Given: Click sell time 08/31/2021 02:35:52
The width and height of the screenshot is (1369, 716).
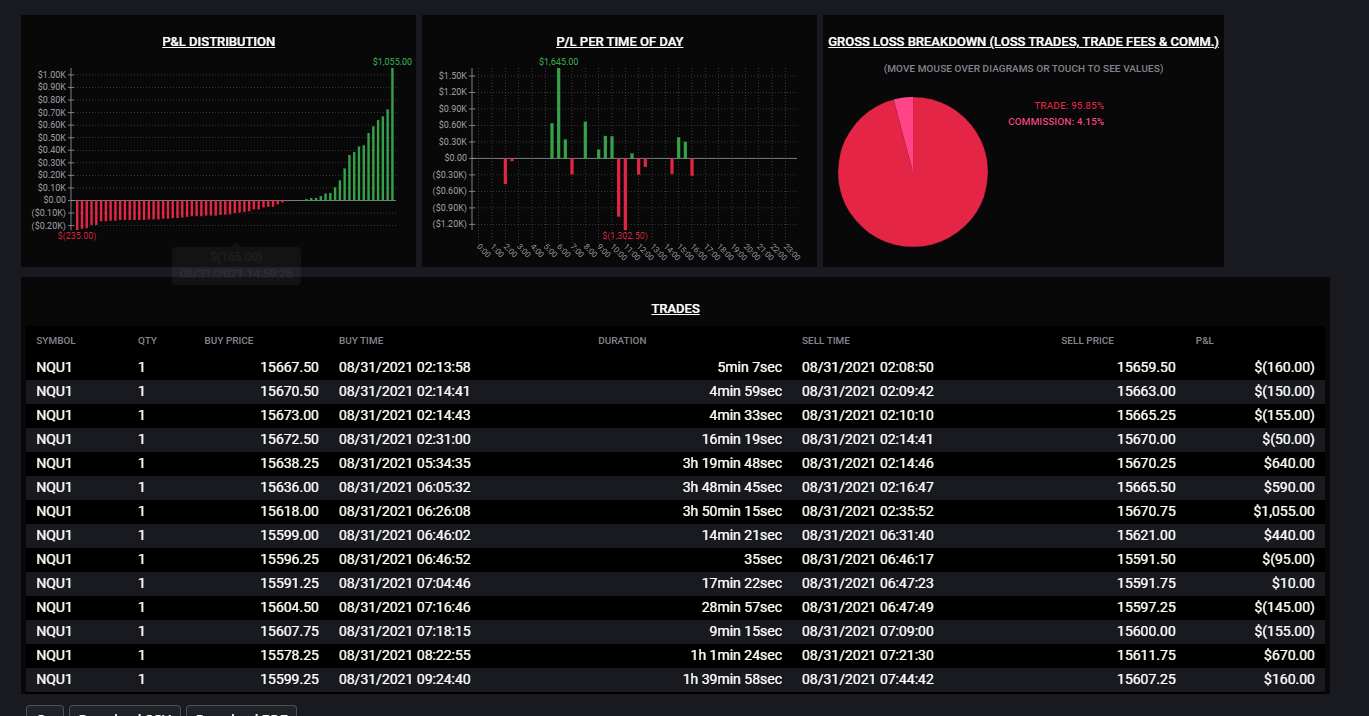Looking at the screenshot, I should (868, 511).
